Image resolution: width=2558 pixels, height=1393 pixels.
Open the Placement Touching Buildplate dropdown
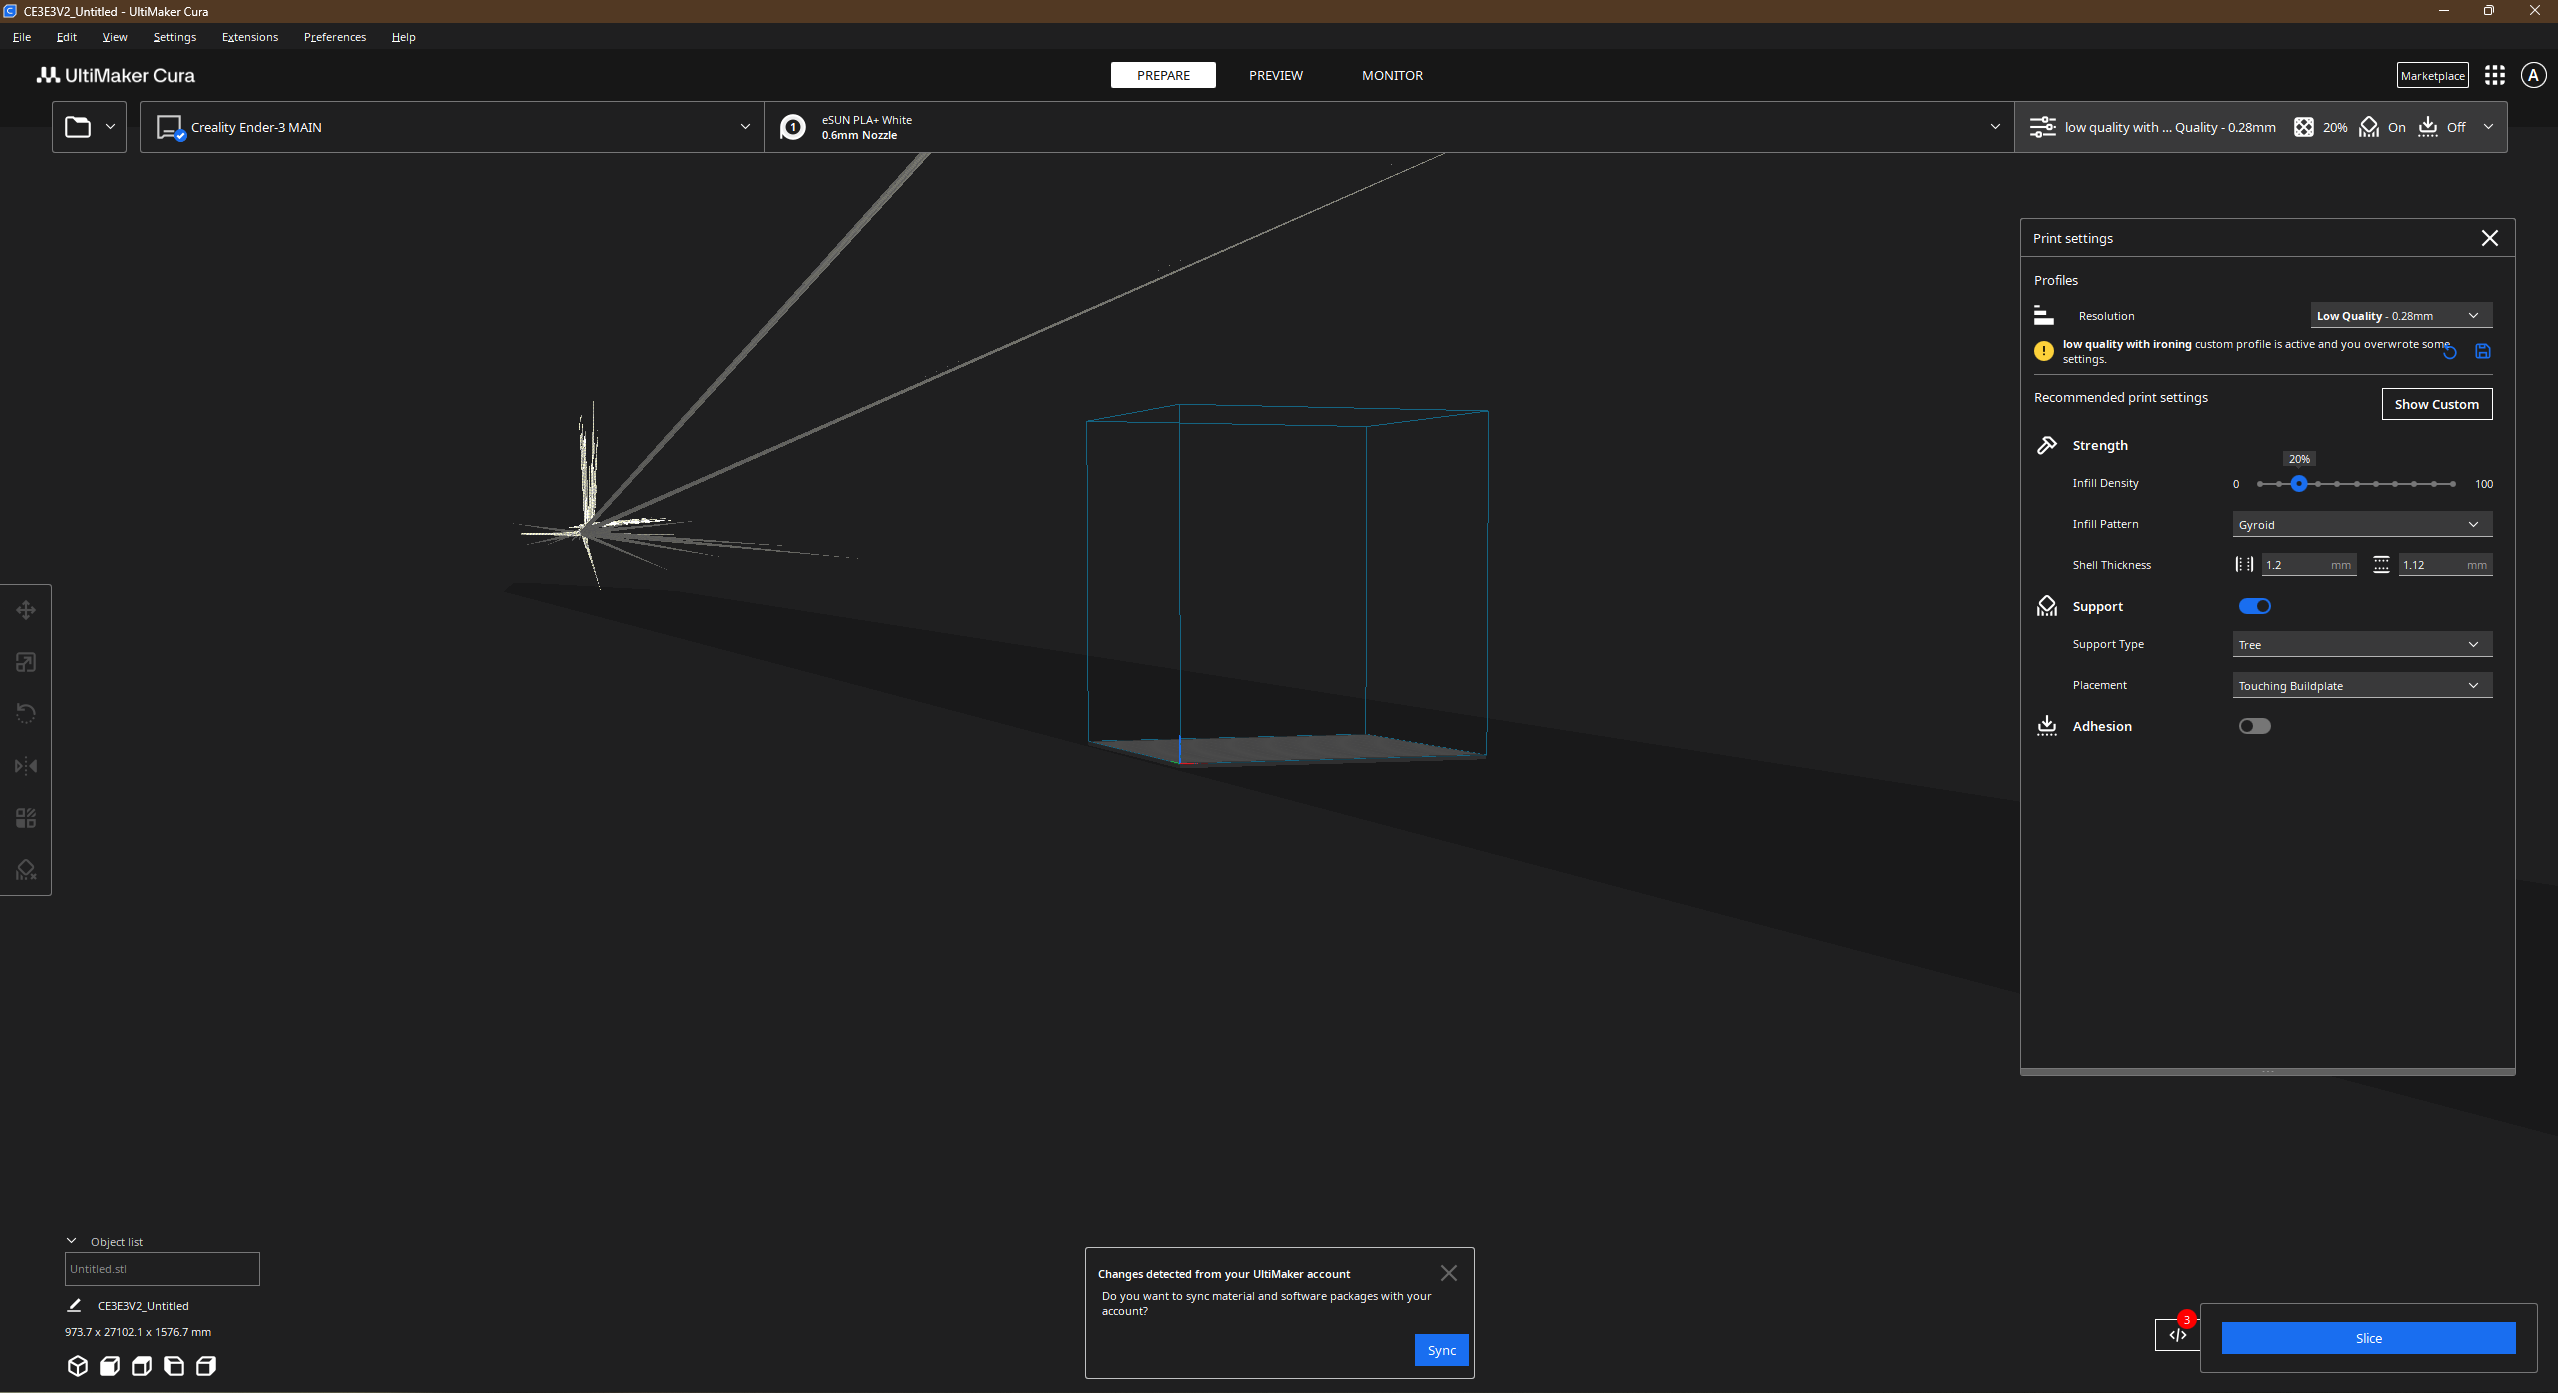point(2362,685)
